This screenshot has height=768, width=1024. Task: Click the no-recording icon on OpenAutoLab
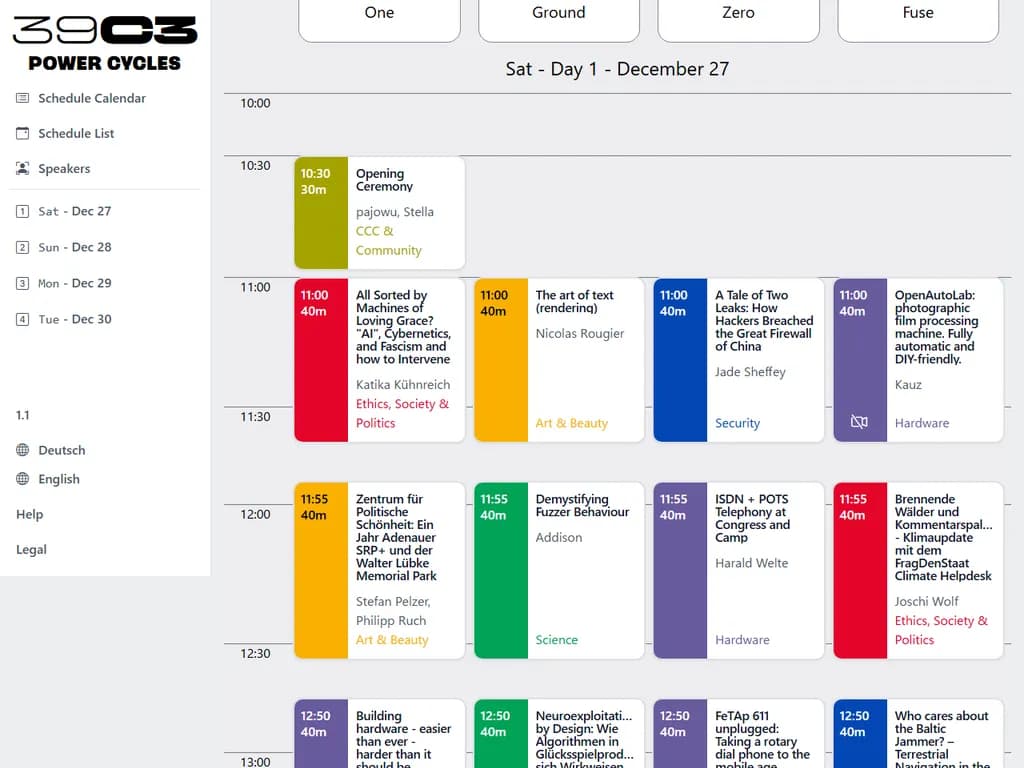click(x=859, y=422)
